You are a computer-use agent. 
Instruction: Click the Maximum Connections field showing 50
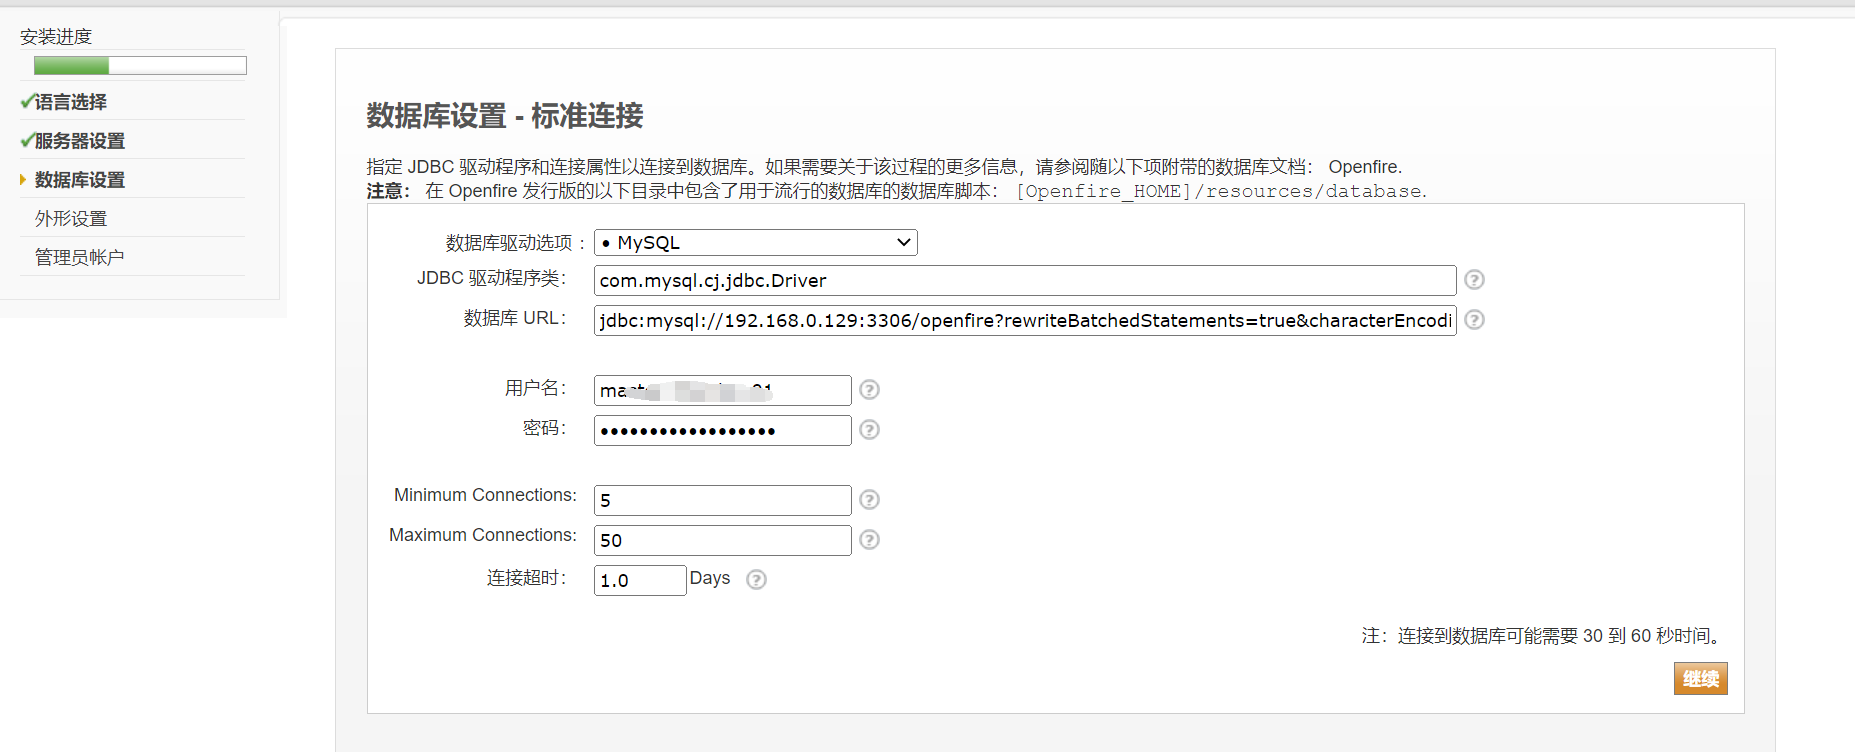tap(722, 541)
